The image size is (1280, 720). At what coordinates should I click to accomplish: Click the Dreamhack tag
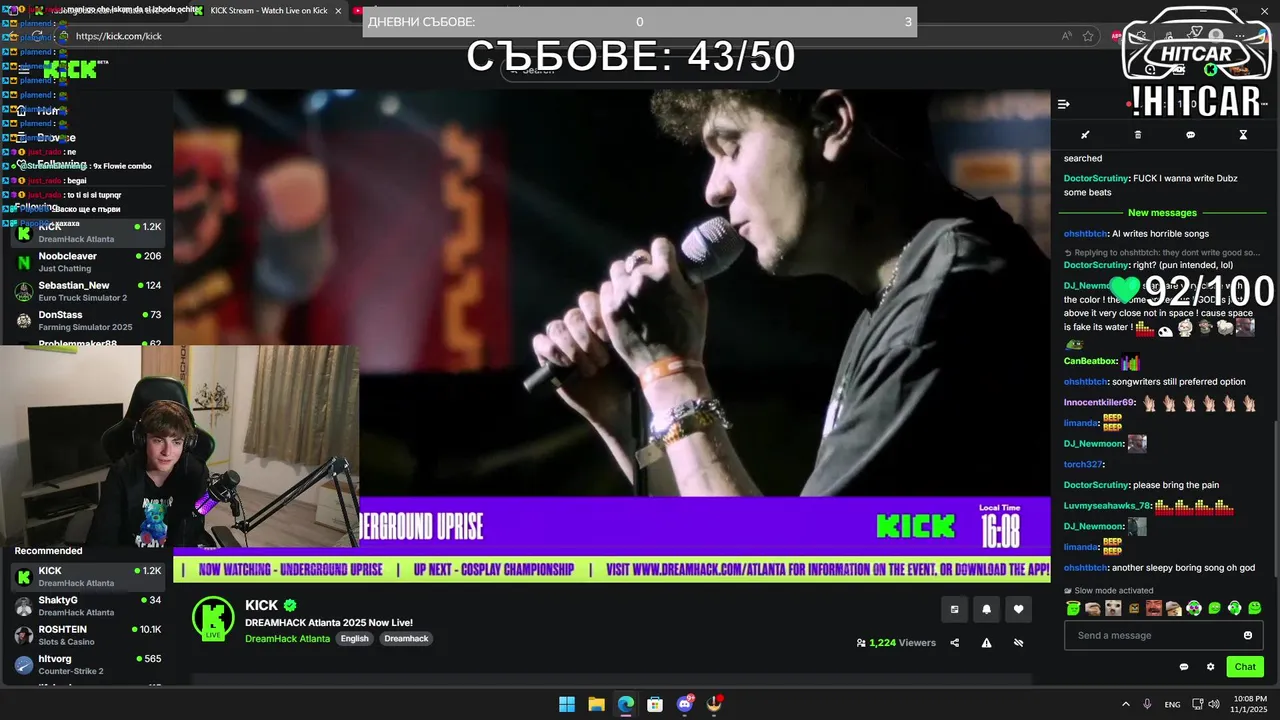(x=406, y=639)
